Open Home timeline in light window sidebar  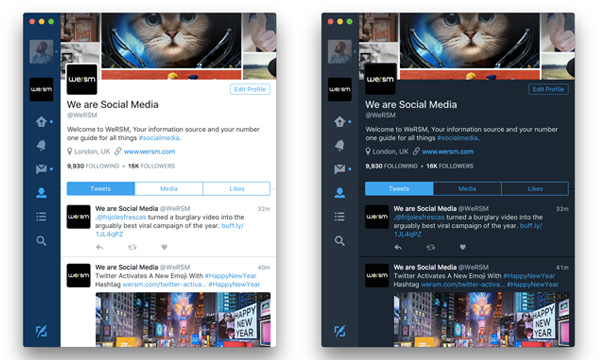(x=41, y=122)
